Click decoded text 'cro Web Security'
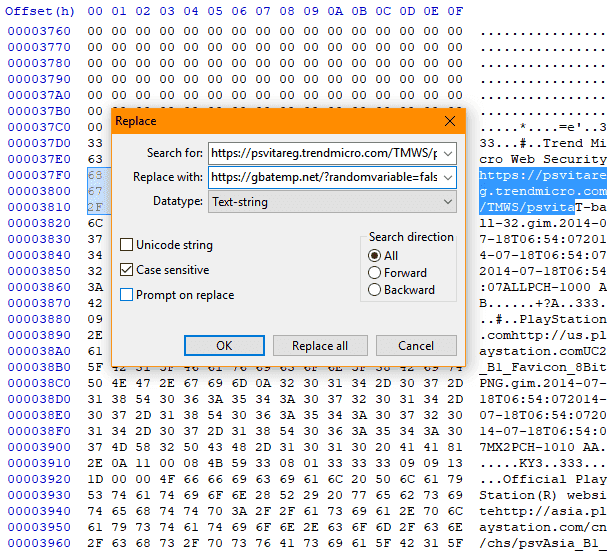Viewport: 615px width, 552px height. 543,159
